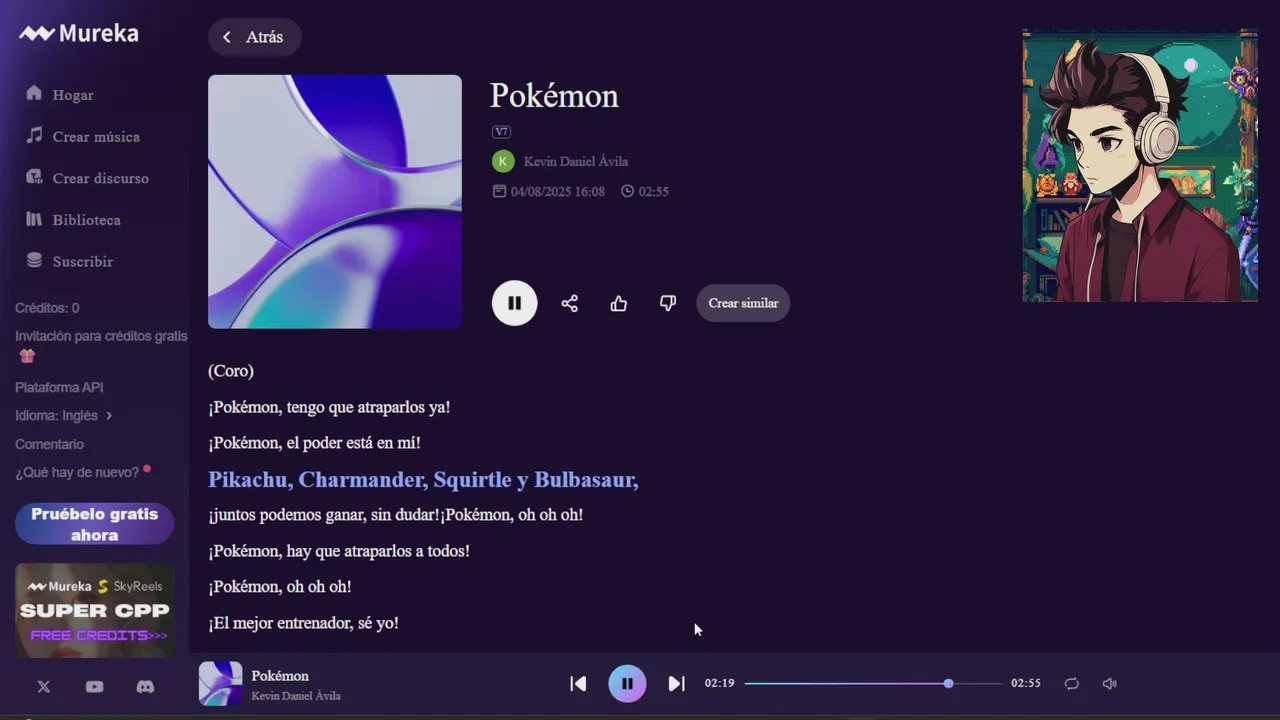Click the Créditos: 0 label
Viewport: 1280px width, 720px height.
(x=47, y=308)
